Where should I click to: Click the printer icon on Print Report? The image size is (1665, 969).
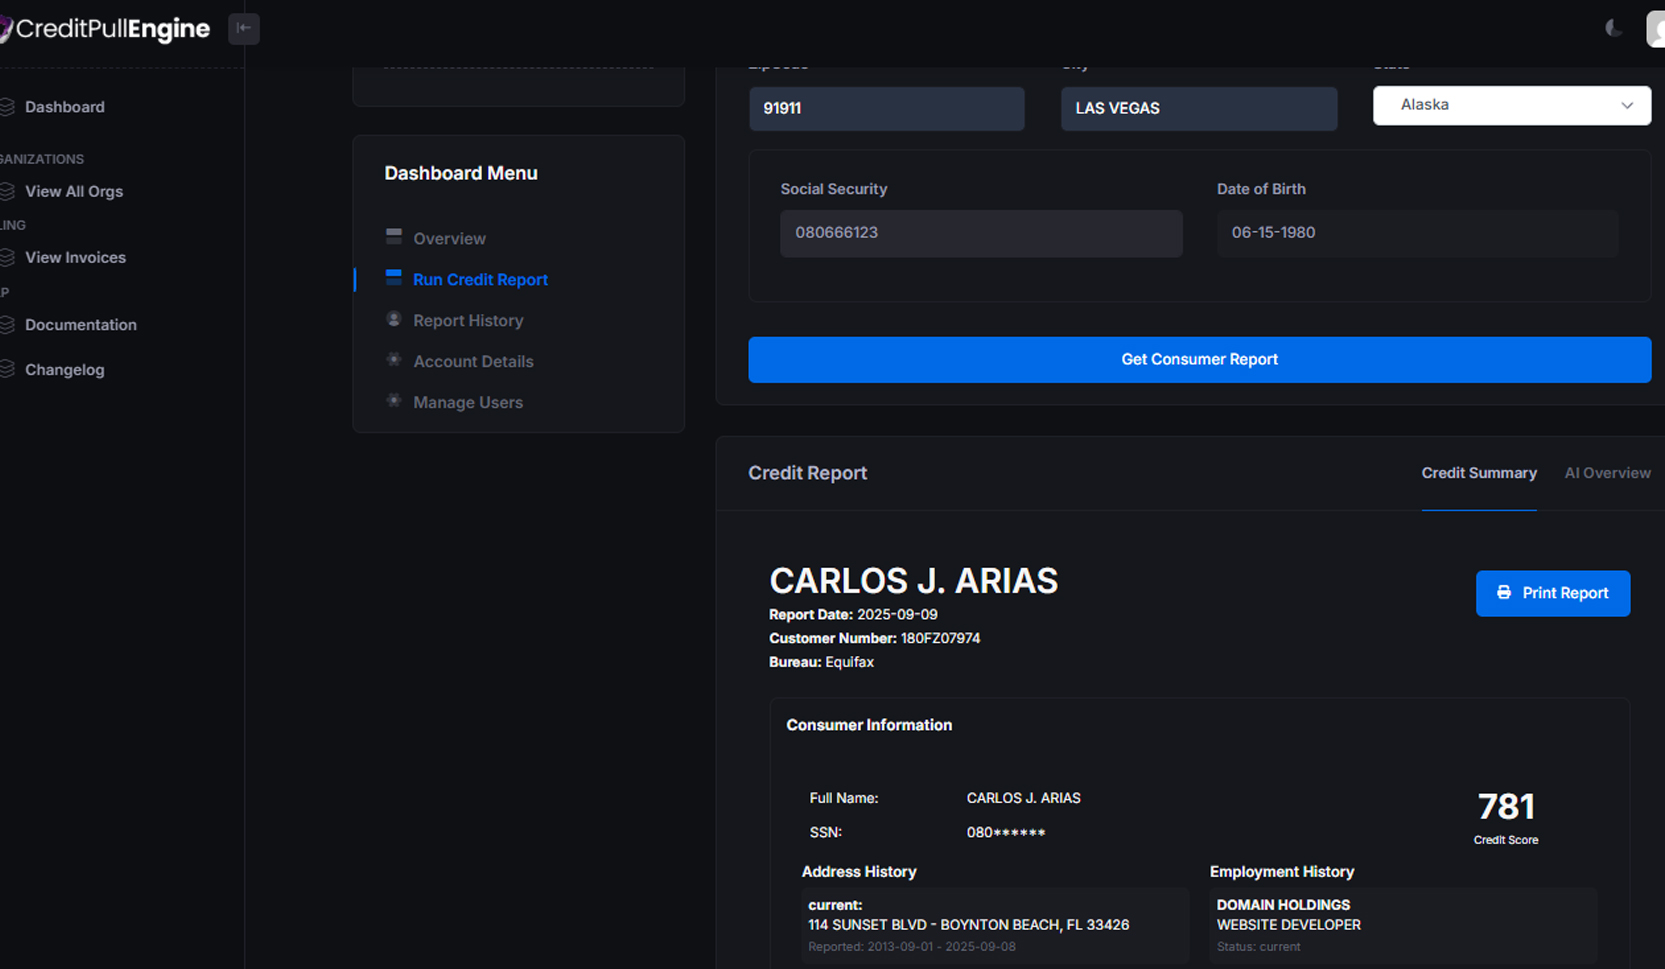tap(1503, 593)
